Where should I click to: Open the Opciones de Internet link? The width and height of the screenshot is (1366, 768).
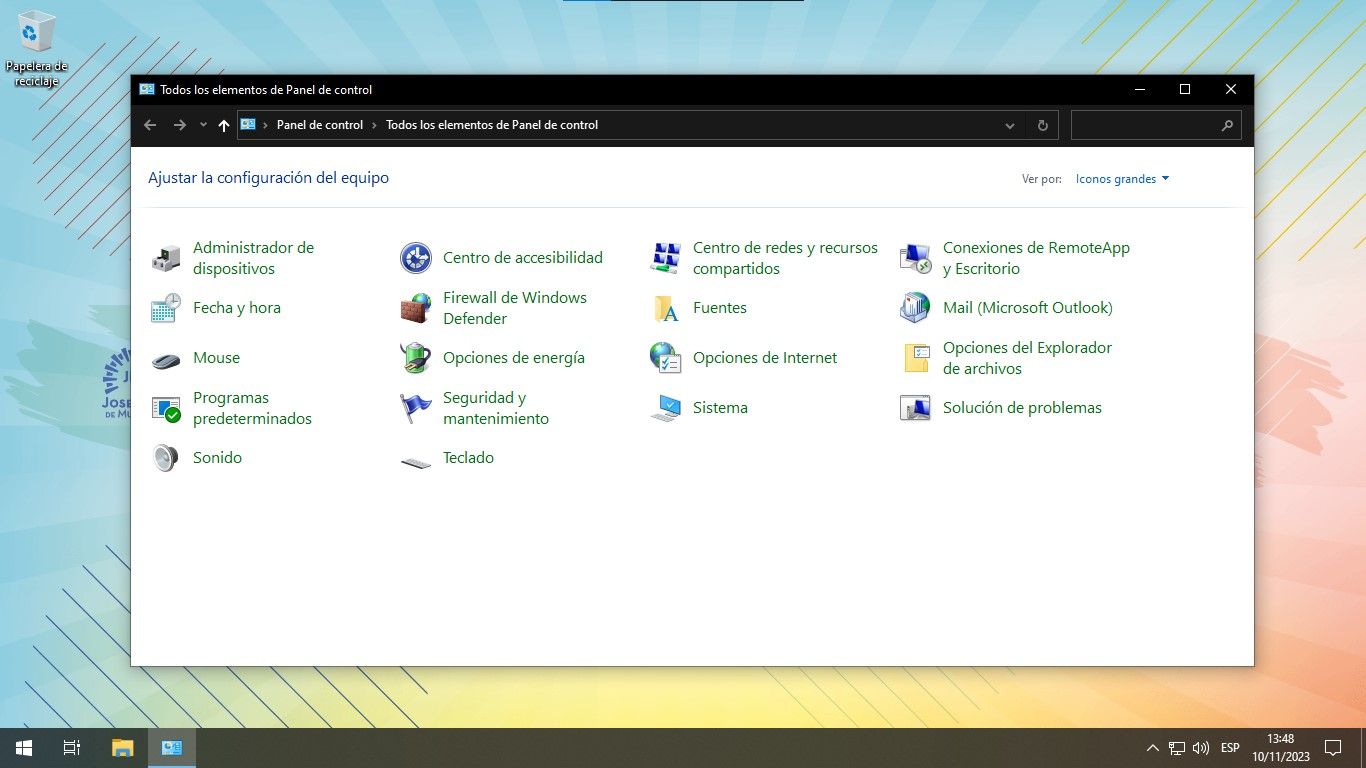tap(765, 358)
